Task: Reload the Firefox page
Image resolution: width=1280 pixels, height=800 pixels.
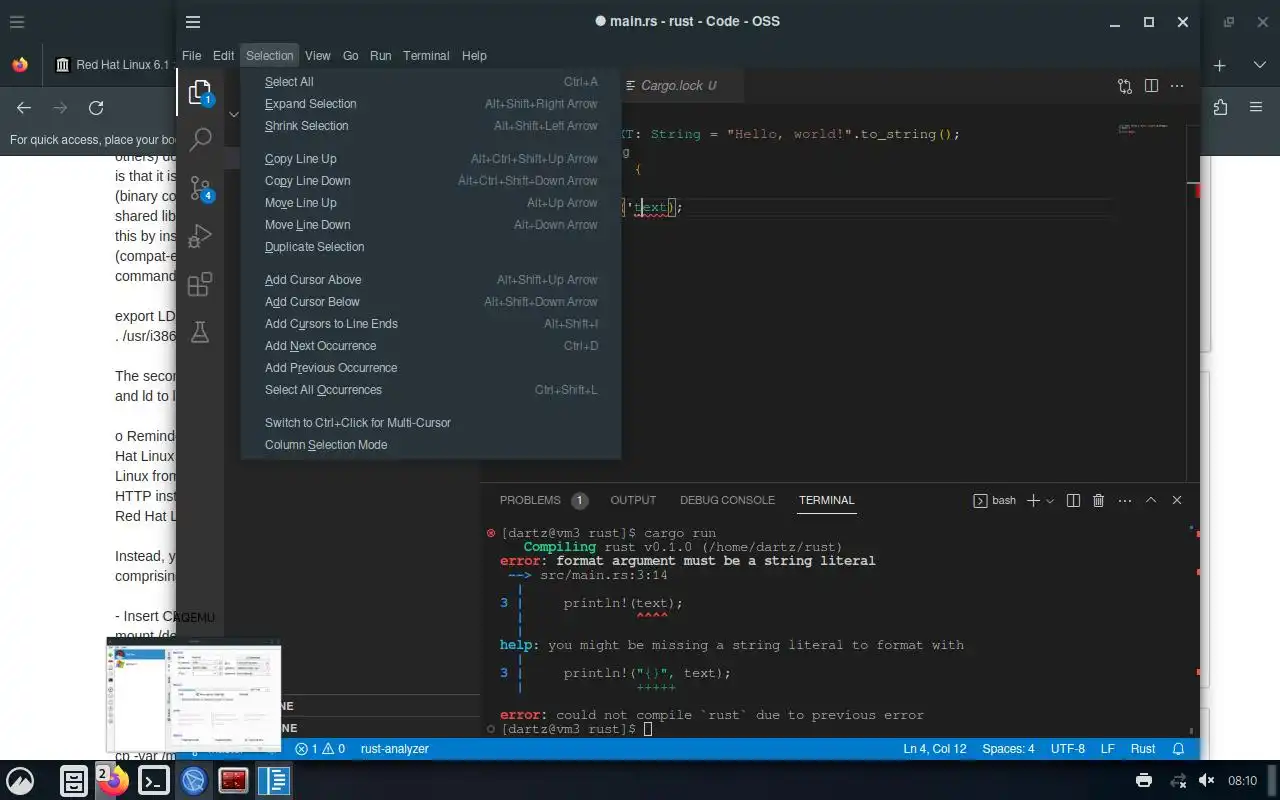Action: [x=96, y=108]
